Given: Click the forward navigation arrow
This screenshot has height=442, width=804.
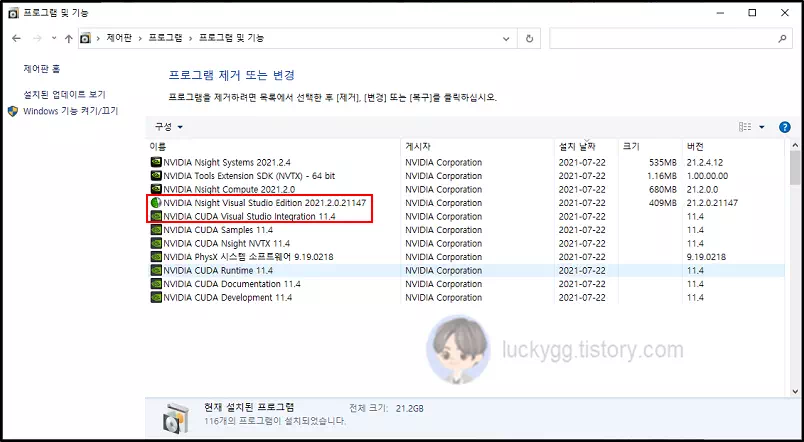Looking at the screenshot, I should click(x=37, y=38).
